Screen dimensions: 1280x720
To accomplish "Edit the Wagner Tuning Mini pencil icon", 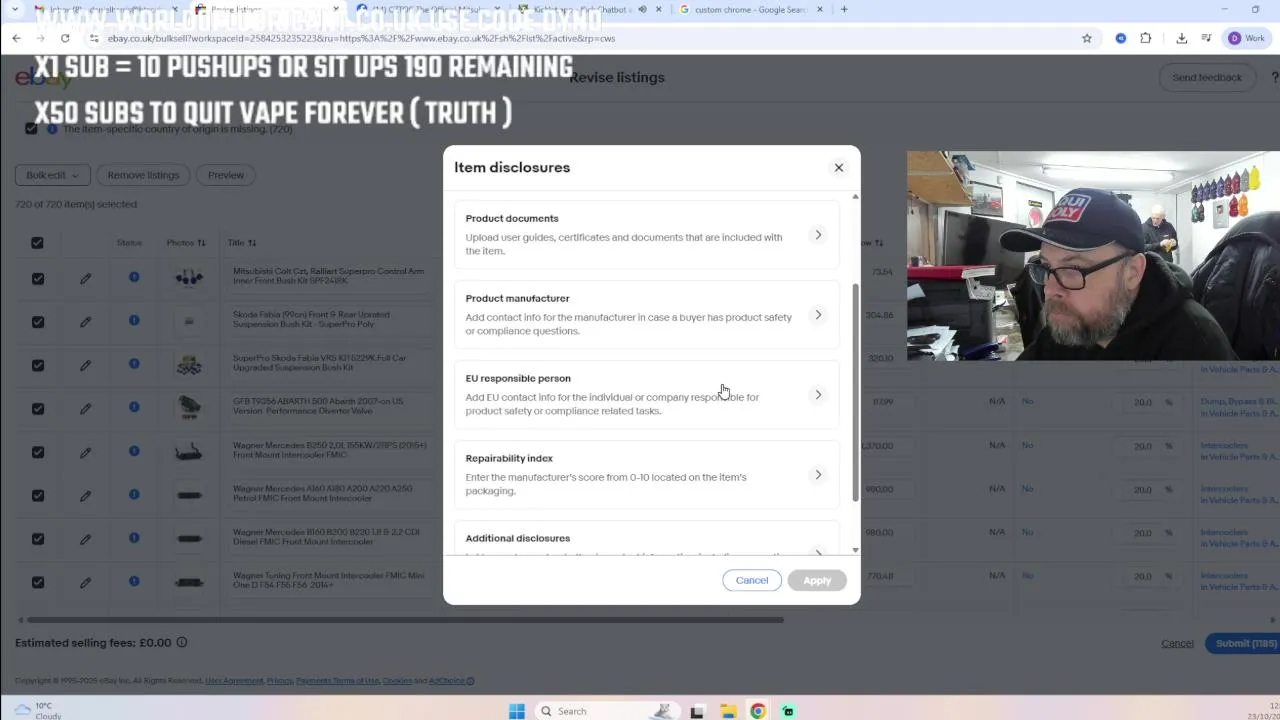I will pyautogui.click(x=85, y=582).
